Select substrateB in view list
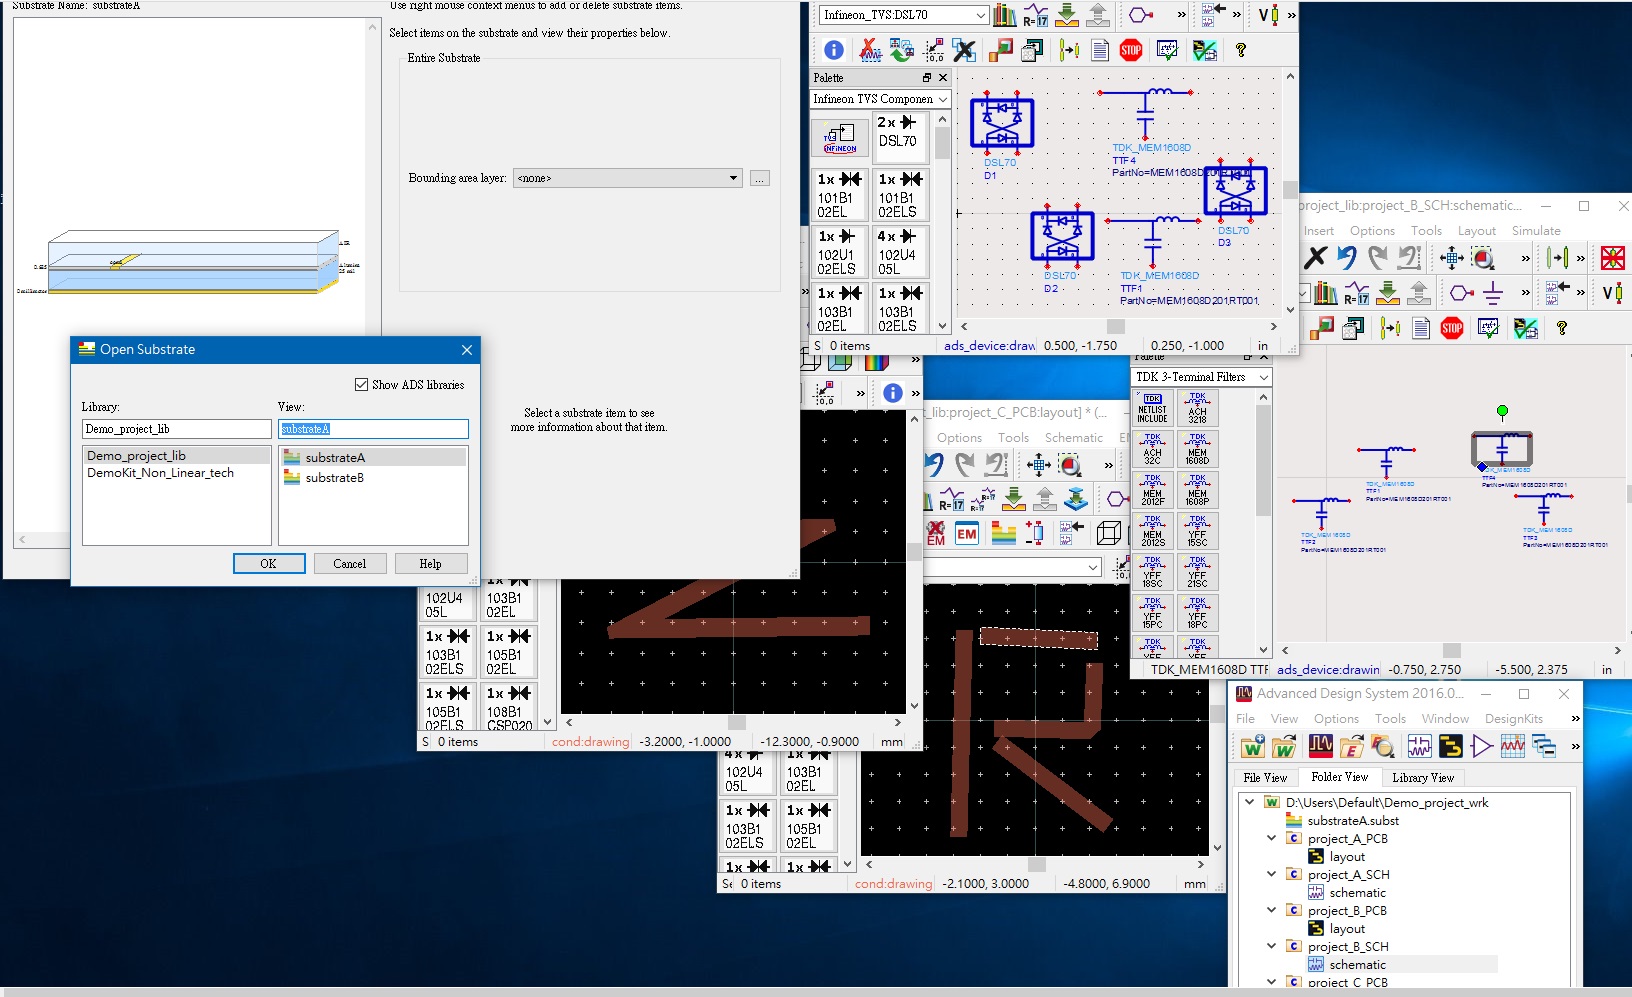Viewport: 1632px width, 997px height. click(x=334, y=478)
